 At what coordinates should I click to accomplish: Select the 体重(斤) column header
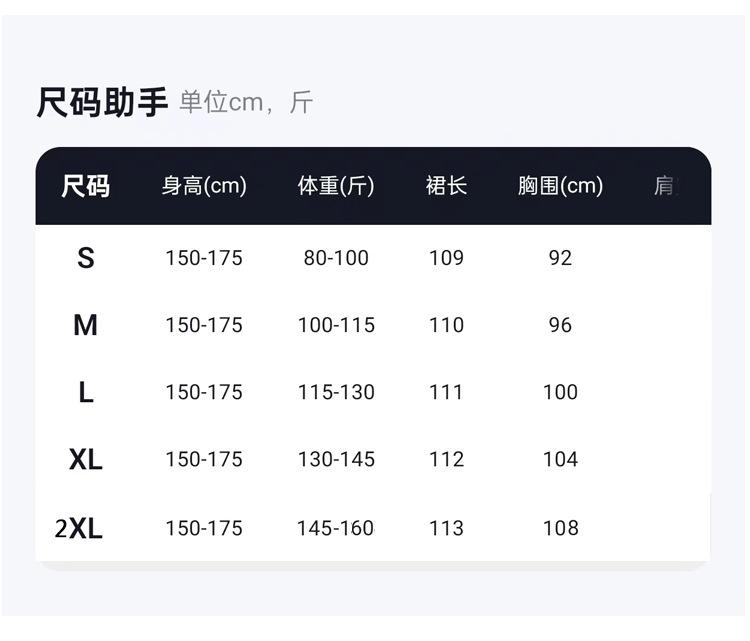(x=336, y=186)
